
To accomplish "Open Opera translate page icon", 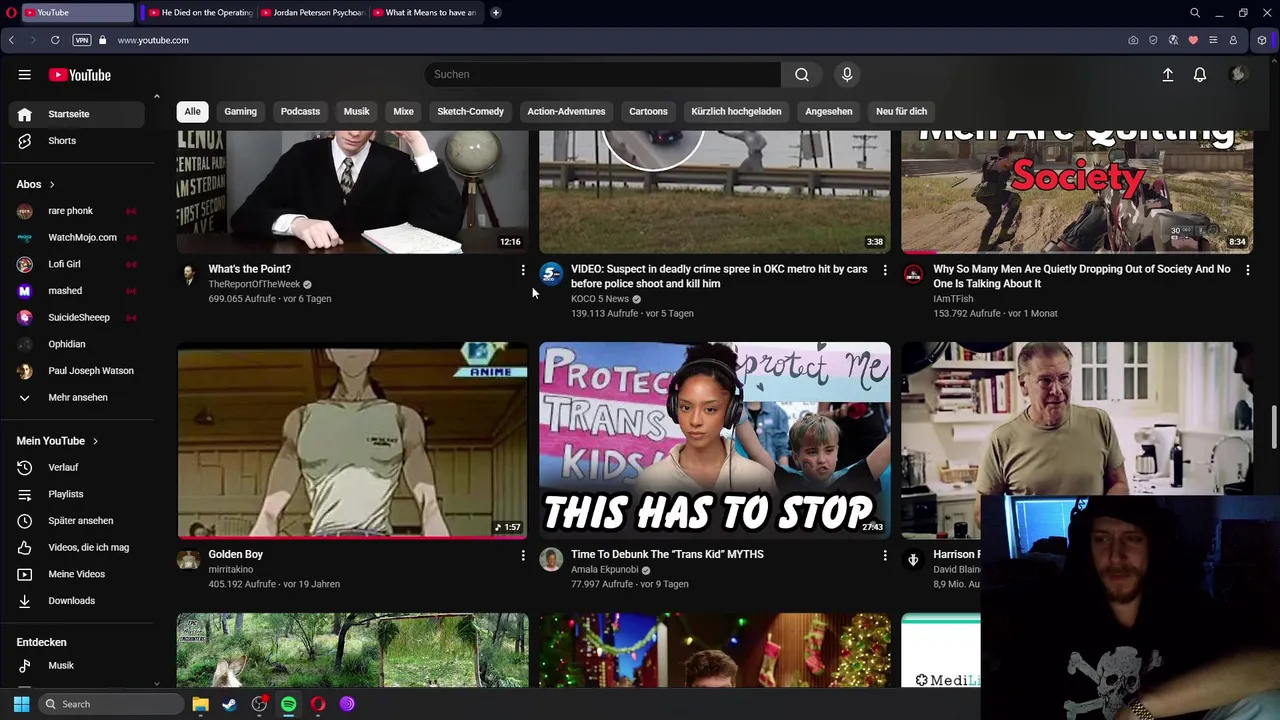I will (1173, 40).
